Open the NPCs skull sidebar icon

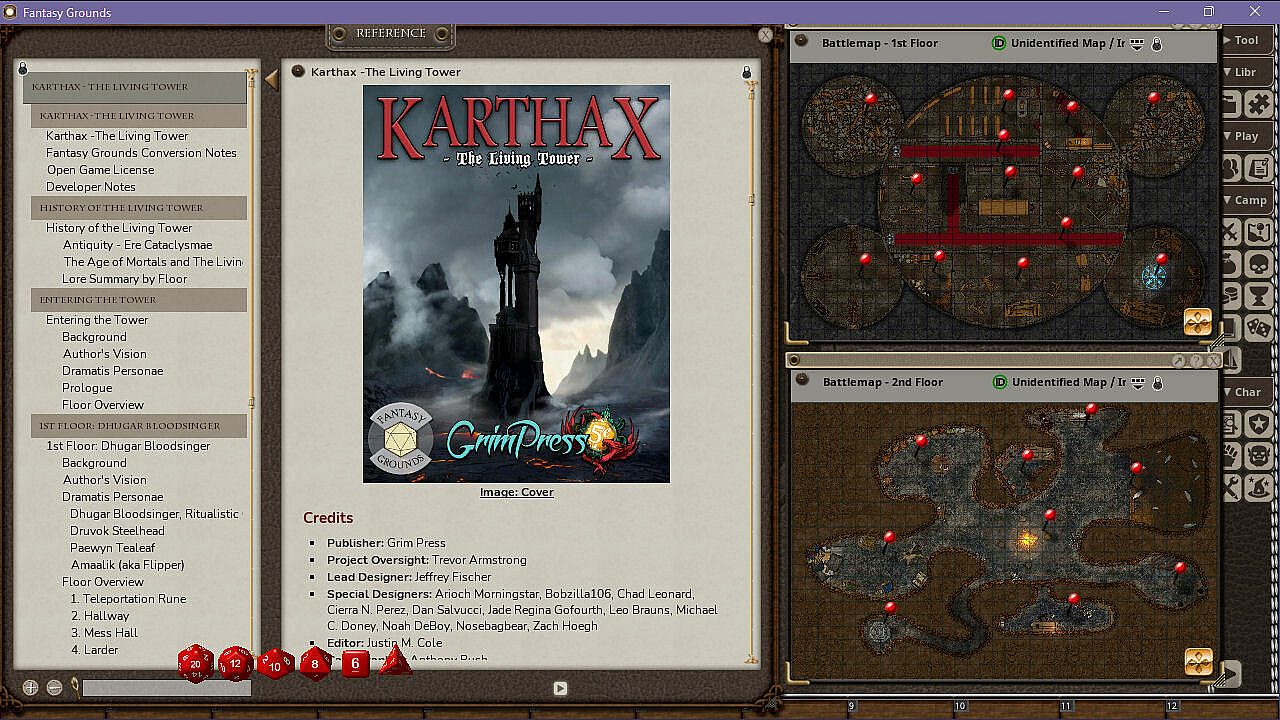coord(1258,265)
